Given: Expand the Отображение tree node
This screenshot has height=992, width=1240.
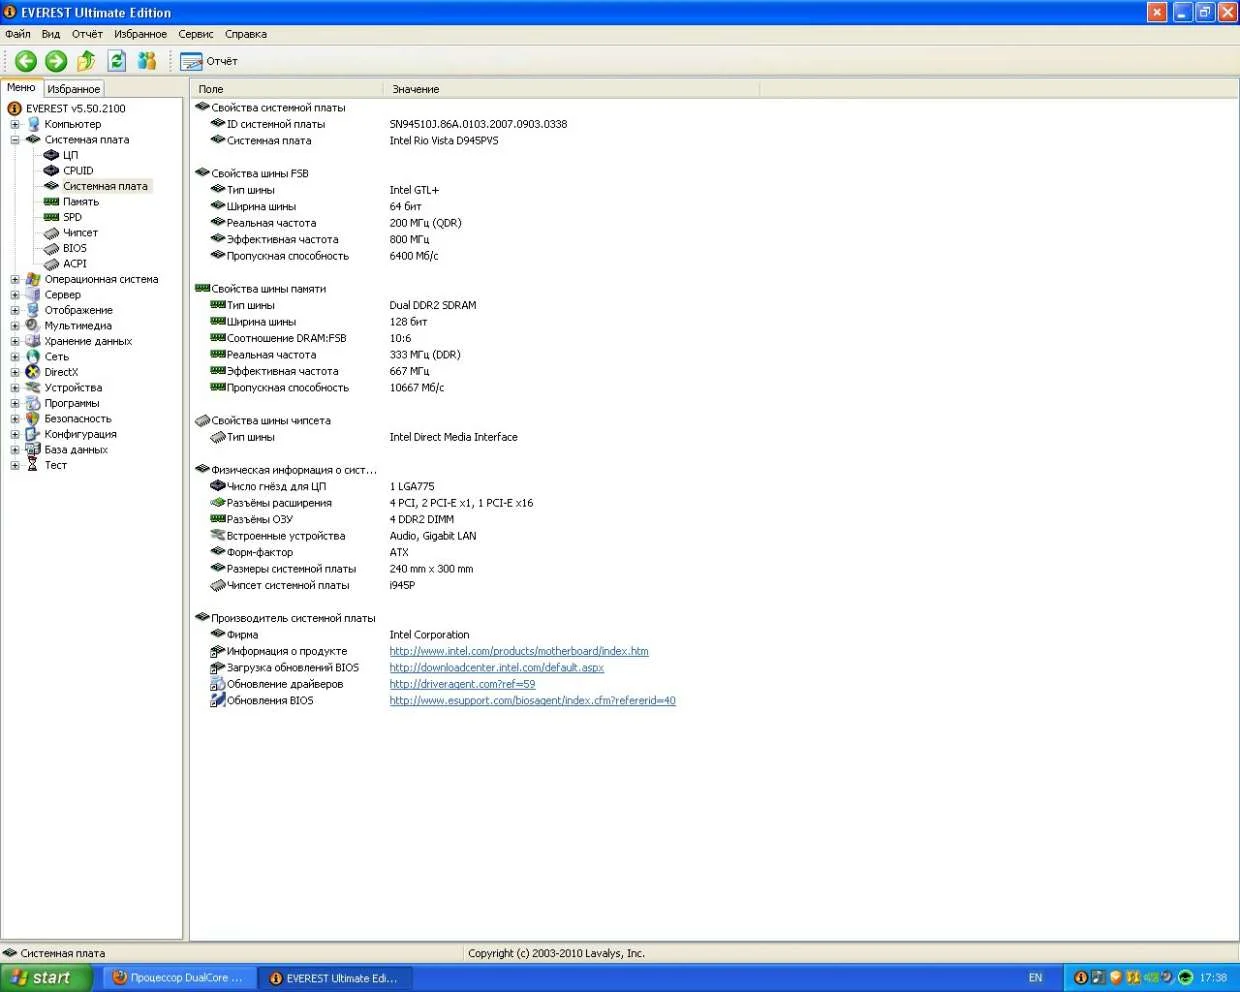Looking at the screenshot, I should point(15,310).
